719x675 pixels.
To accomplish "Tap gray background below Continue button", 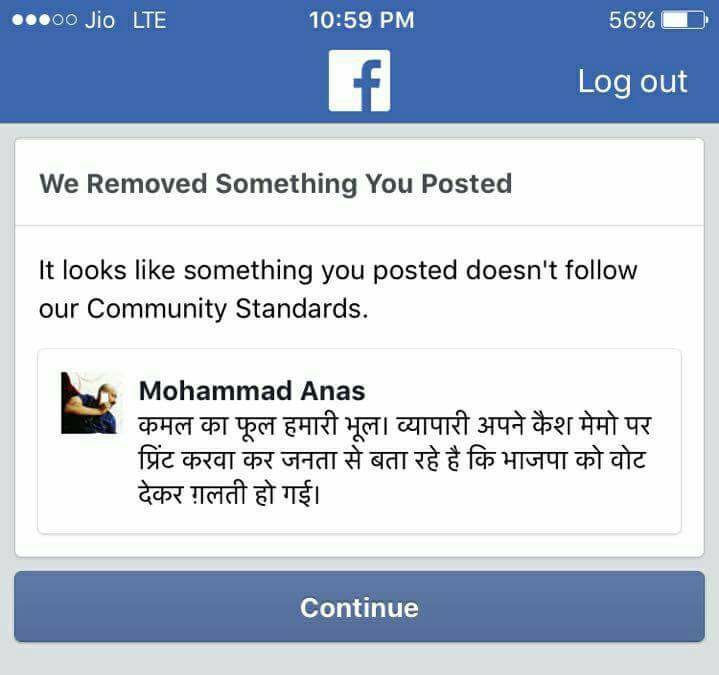I will point(359,659).
